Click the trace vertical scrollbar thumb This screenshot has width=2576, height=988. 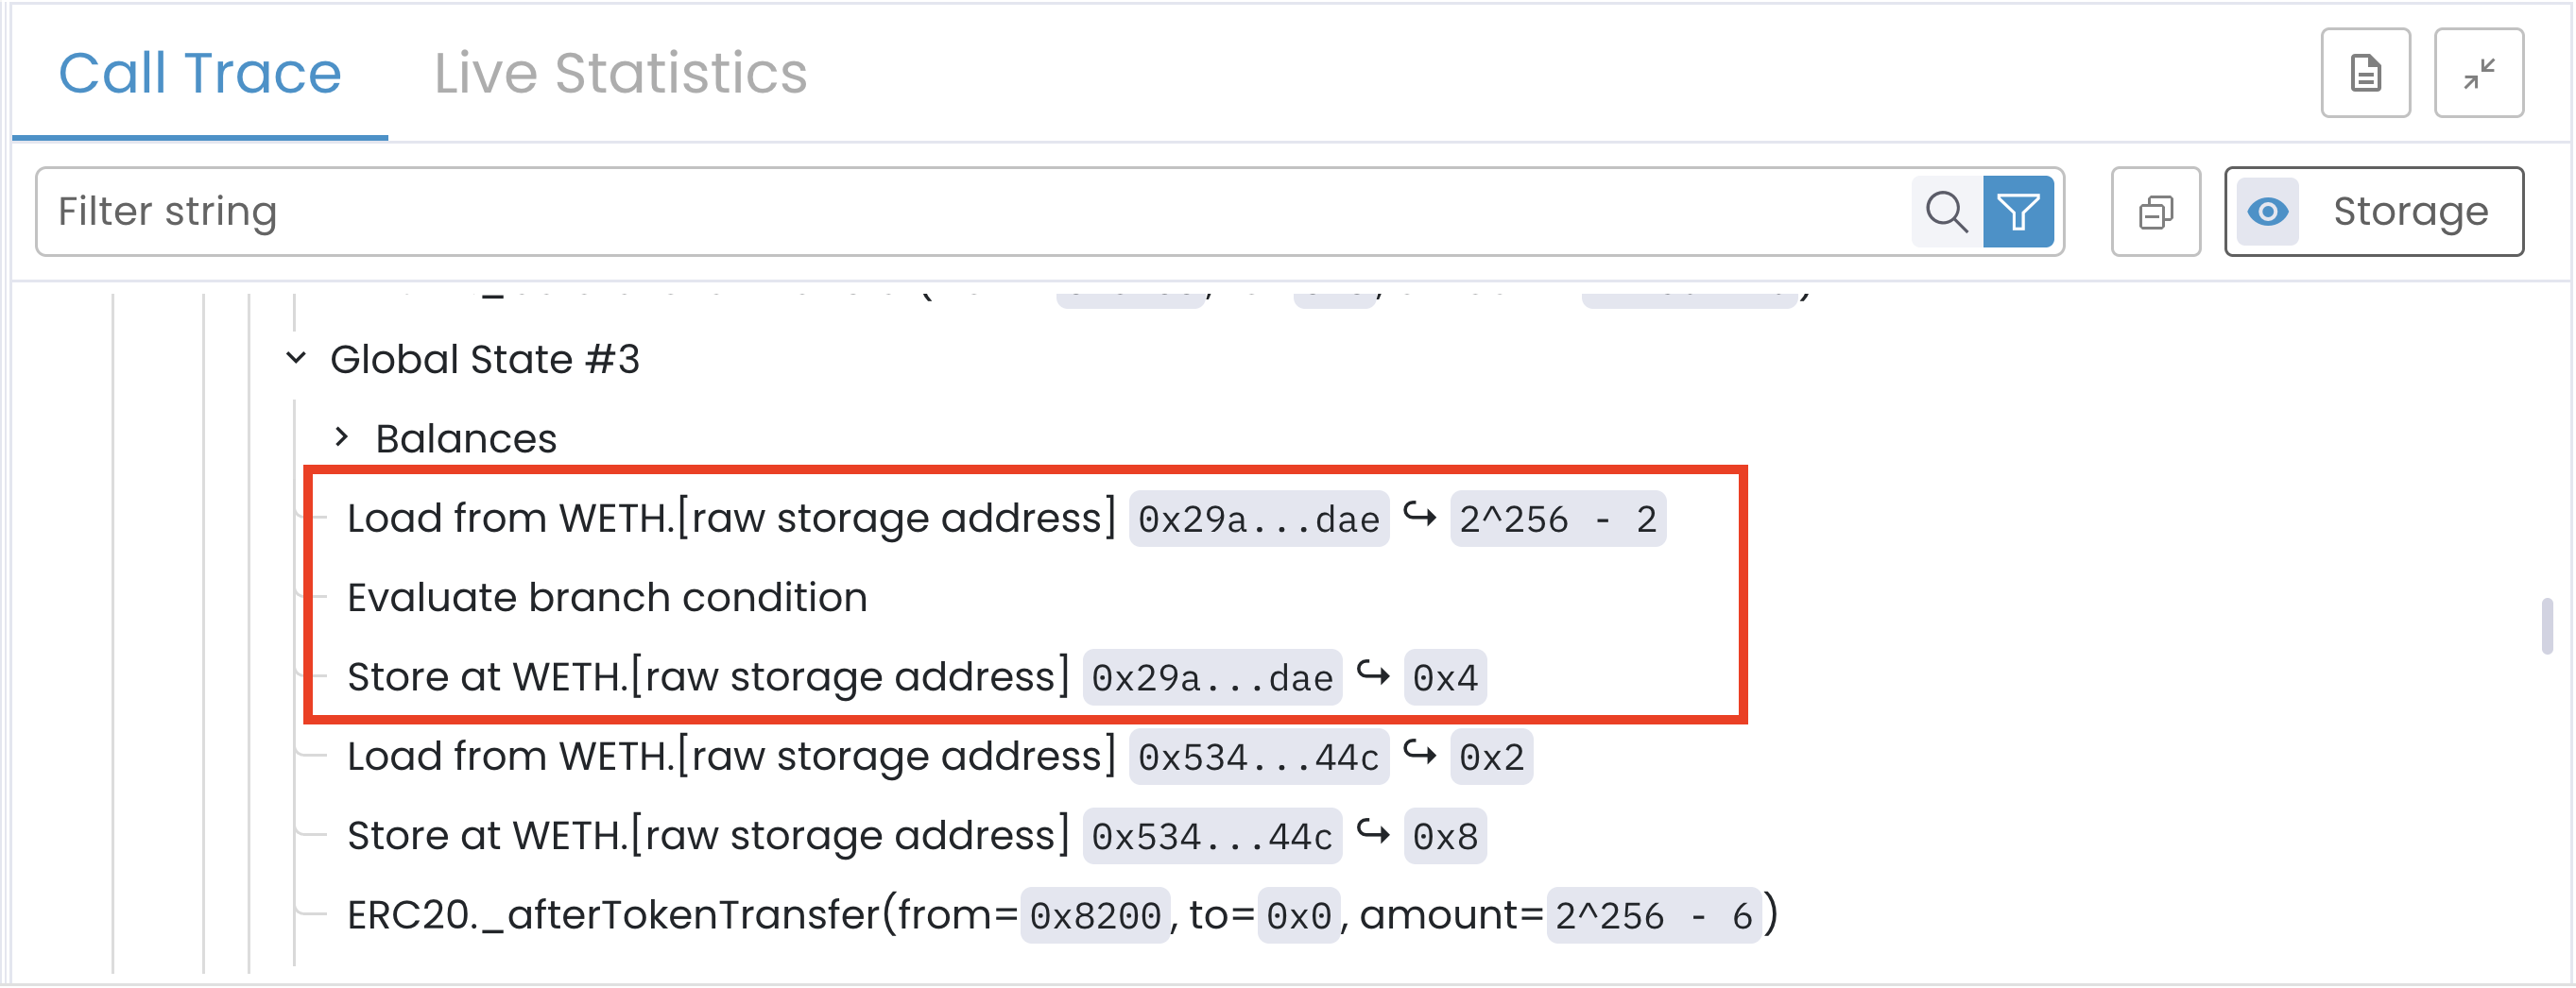(2546, 626)
